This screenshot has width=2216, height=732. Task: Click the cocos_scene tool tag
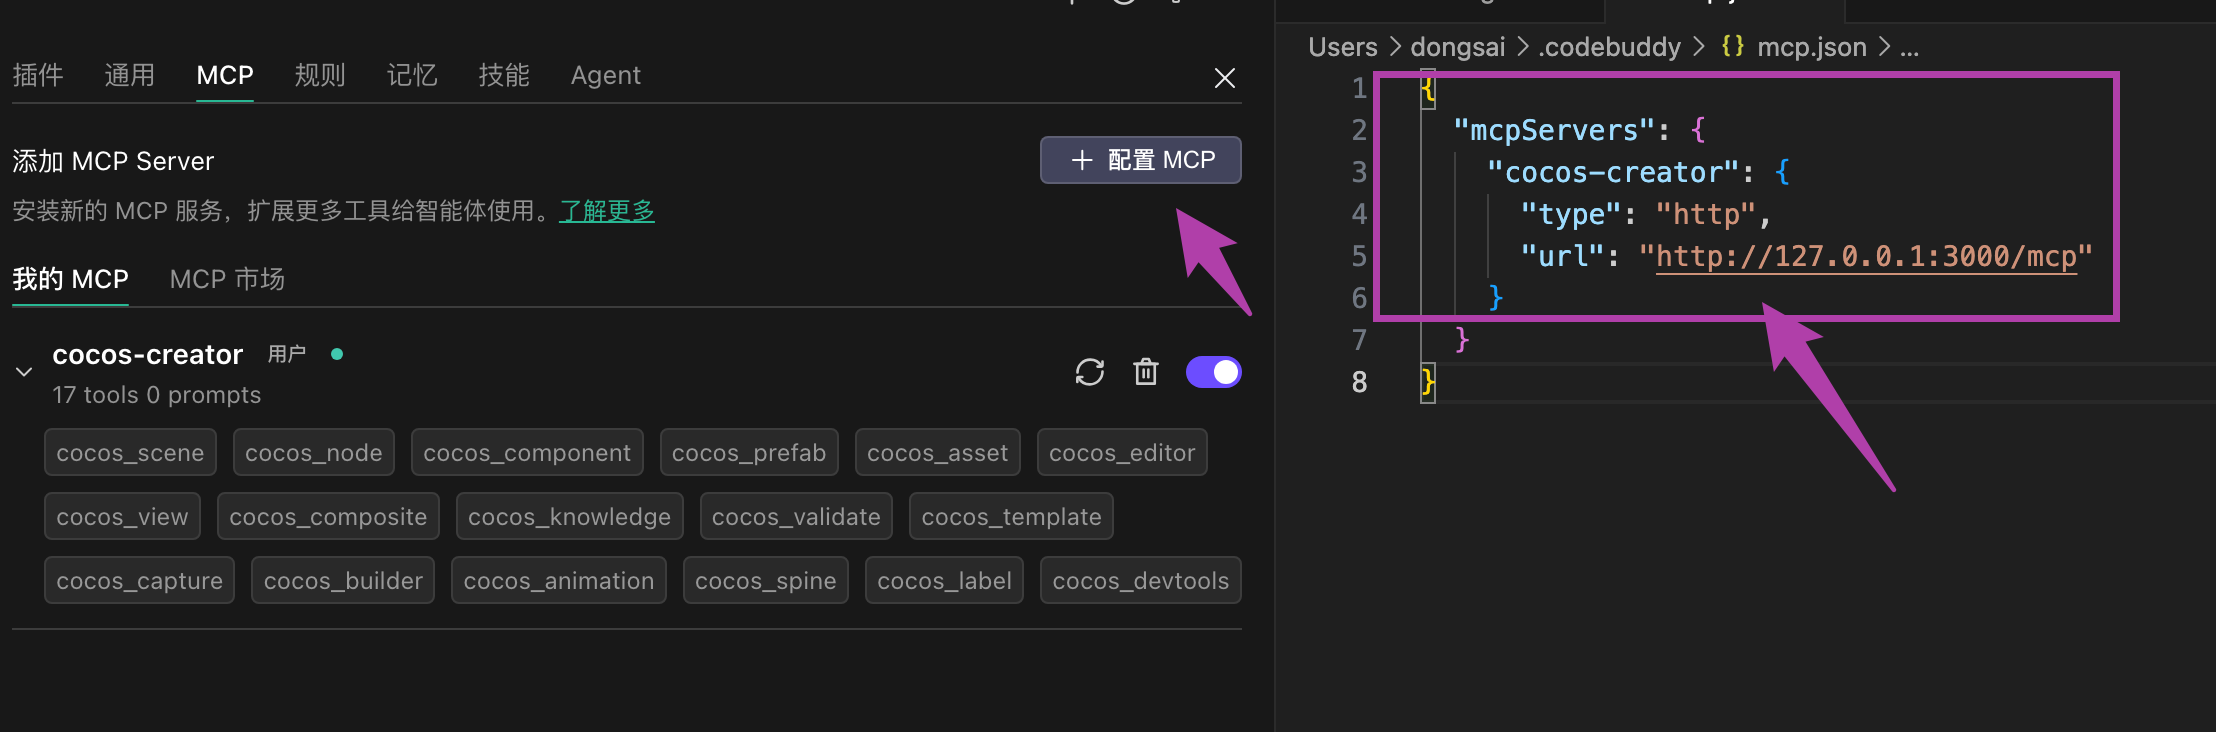(130, 453)
